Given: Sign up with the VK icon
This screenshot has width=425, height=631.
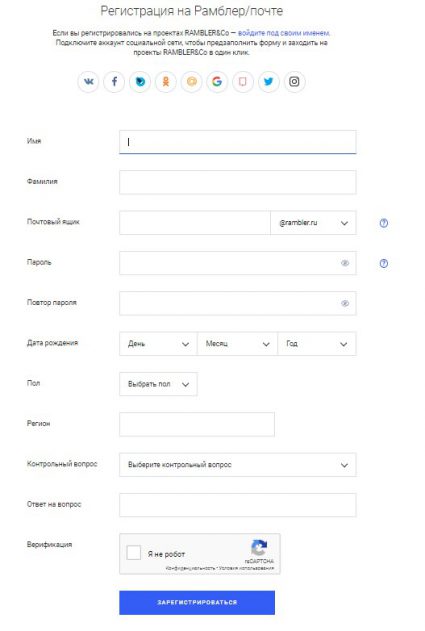Looking at the screenshot, I should tap(88, 82).
